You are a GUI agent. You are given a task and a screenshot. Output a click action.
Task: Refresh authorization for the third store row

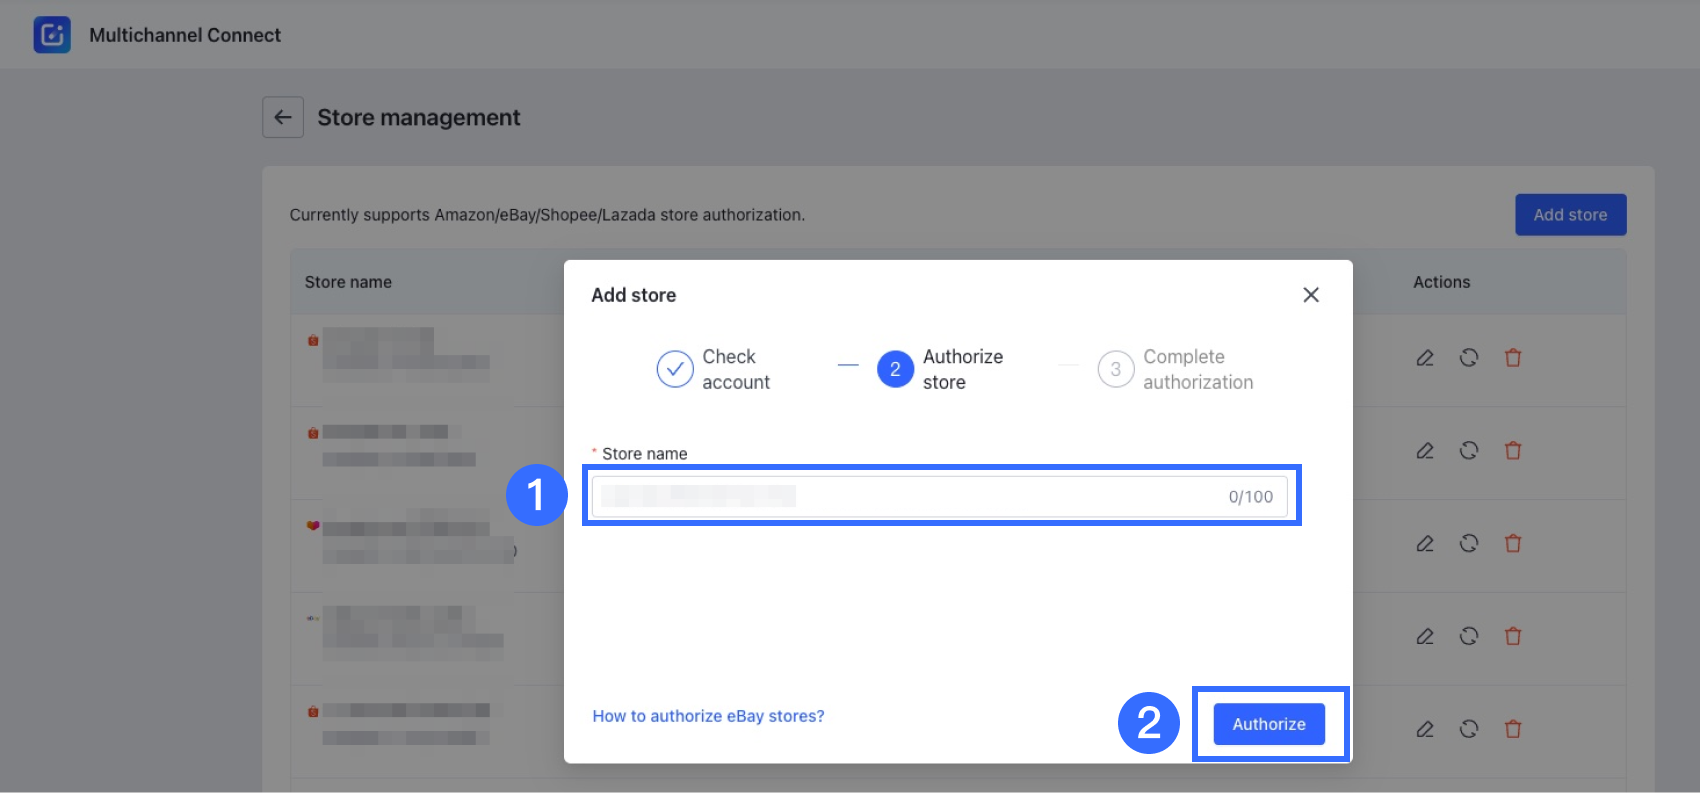[x=1469, y=544]
